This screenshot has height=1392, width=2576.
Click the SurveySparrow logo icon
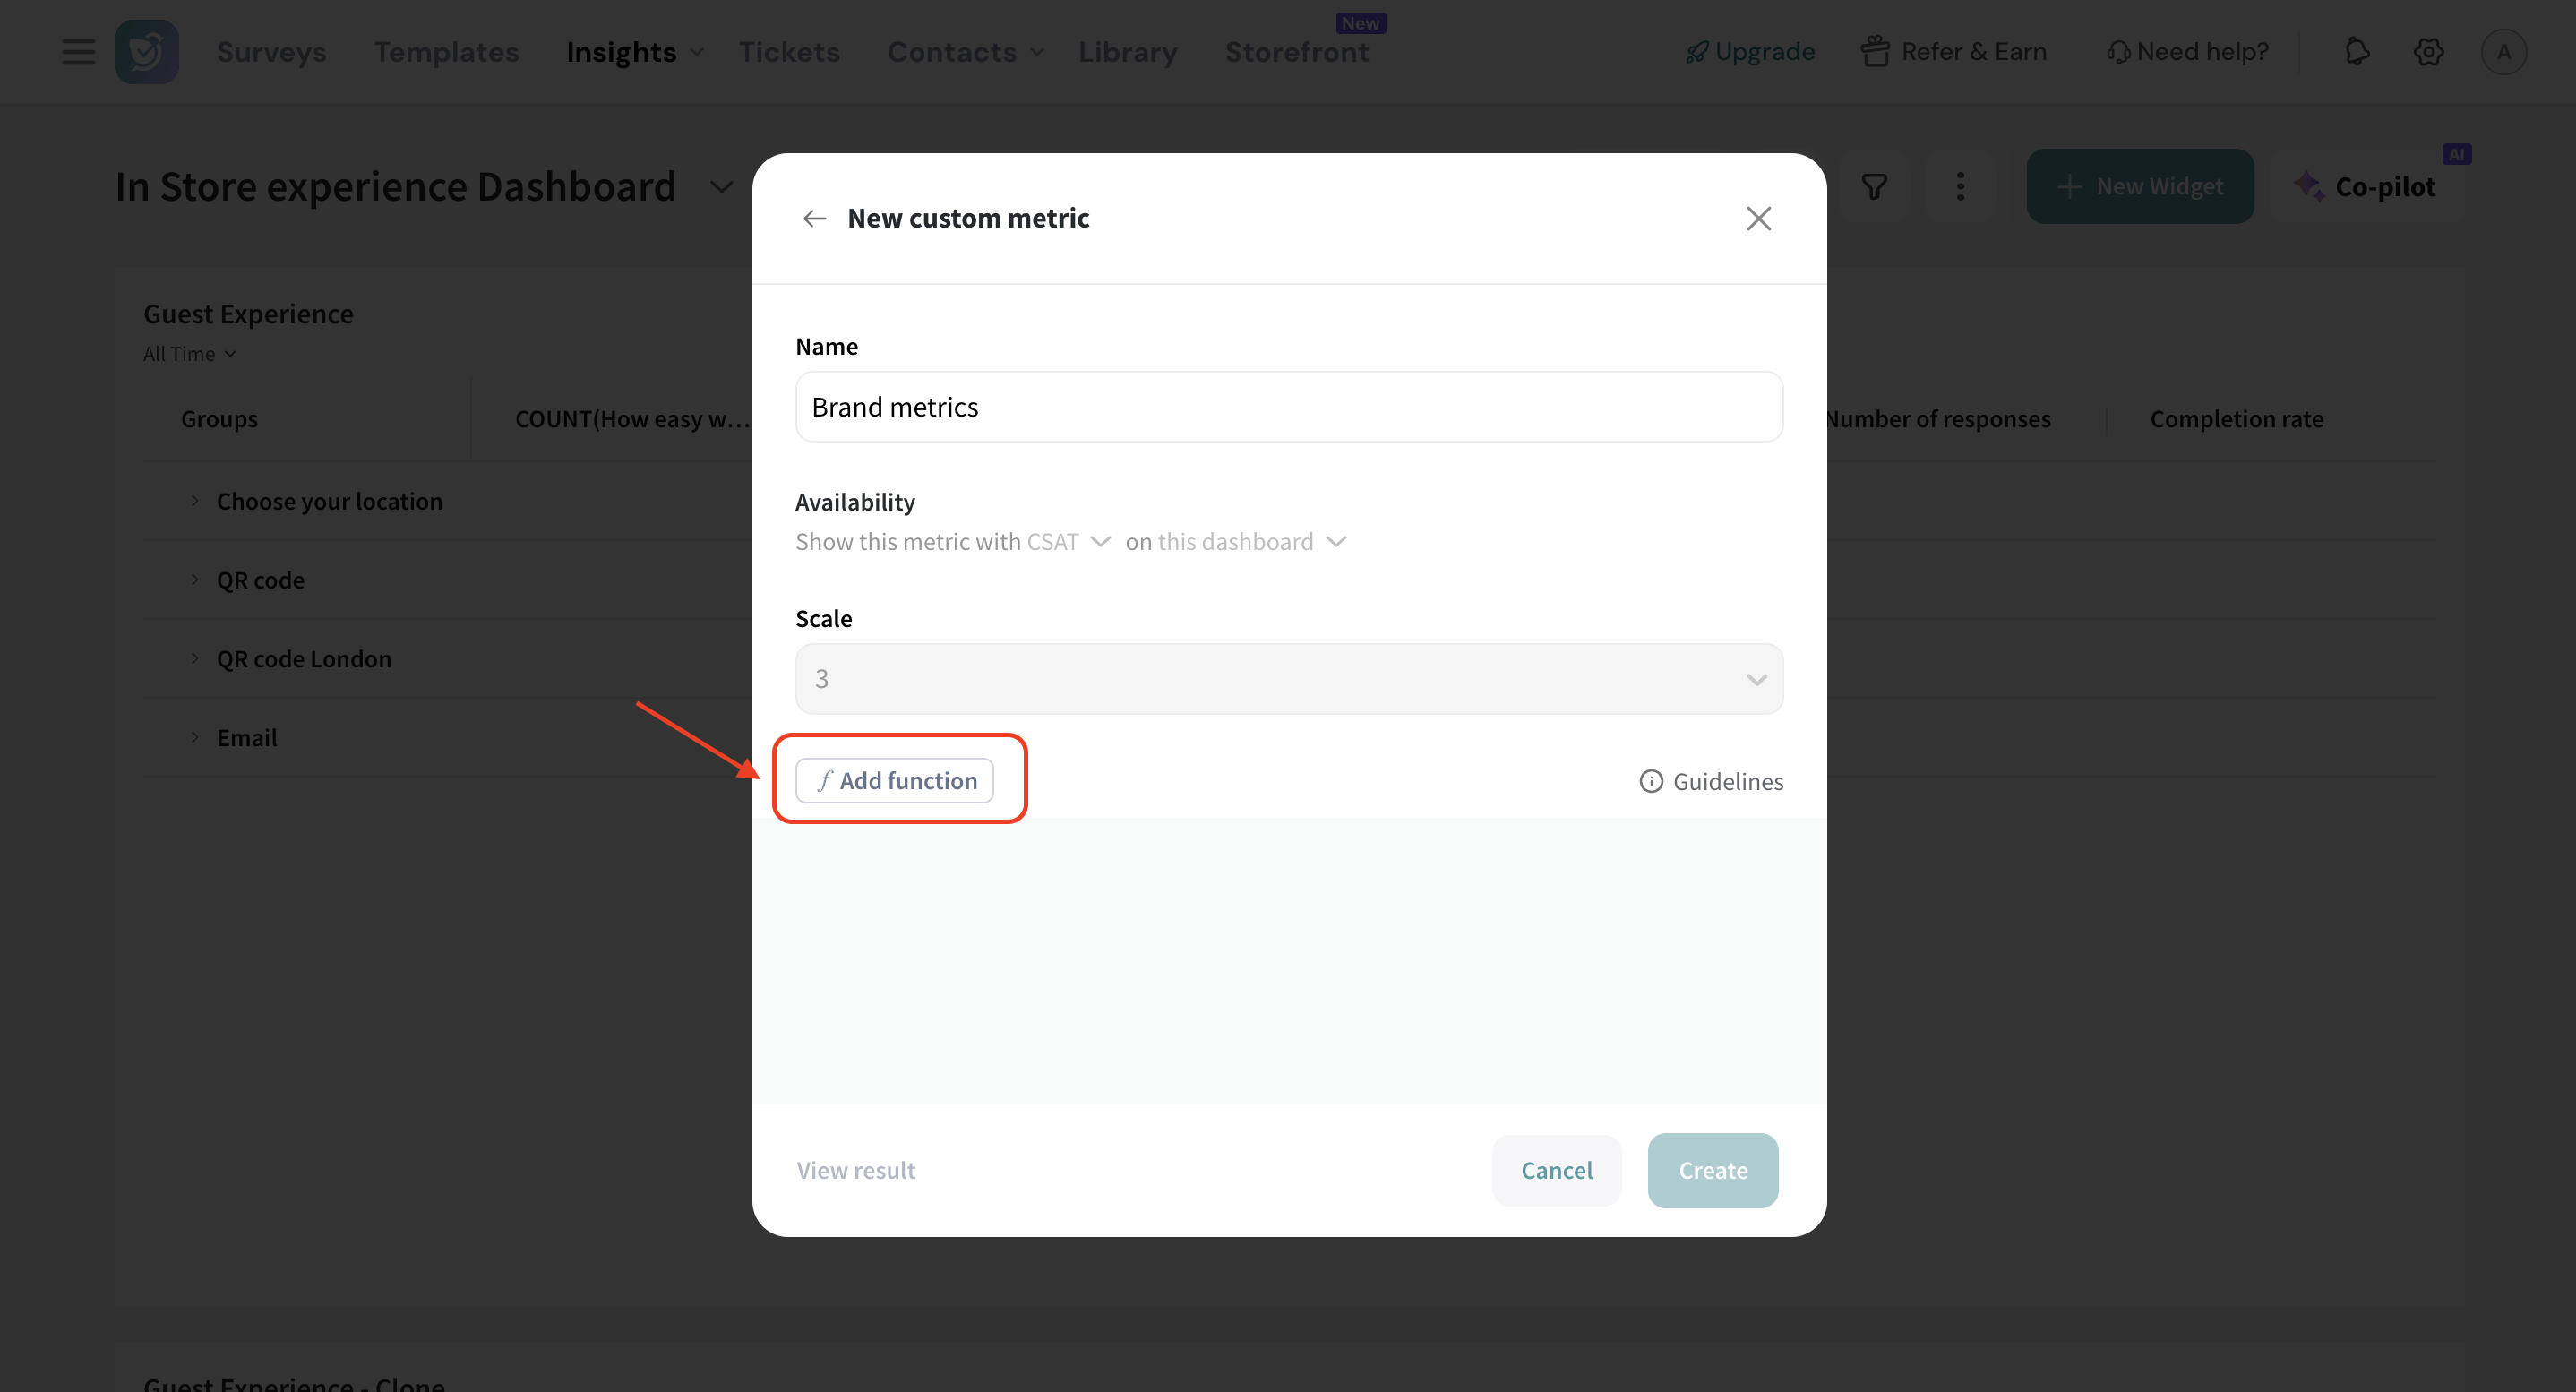click(146, 52)
